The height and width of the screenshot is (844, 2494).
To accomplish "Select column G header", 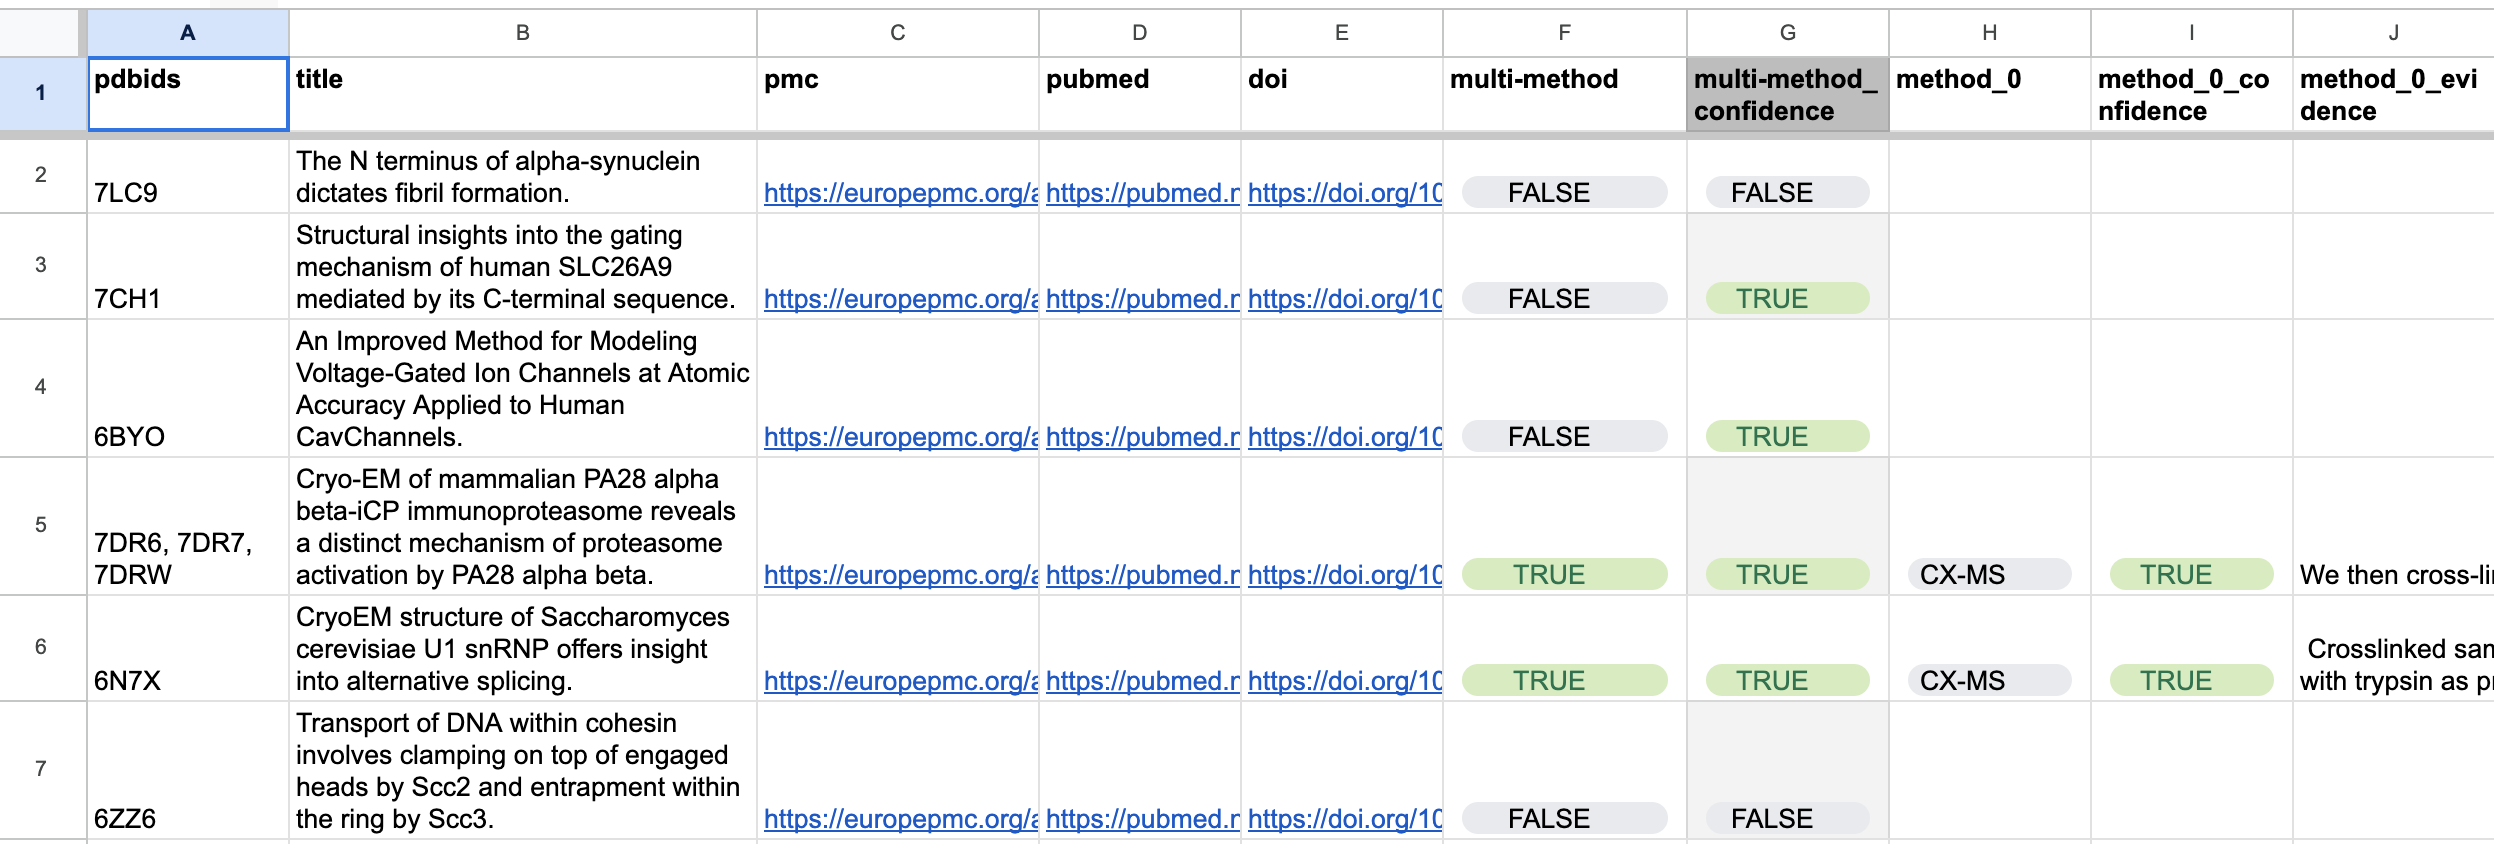I will pyautogui.click(x=1787, y=33).
